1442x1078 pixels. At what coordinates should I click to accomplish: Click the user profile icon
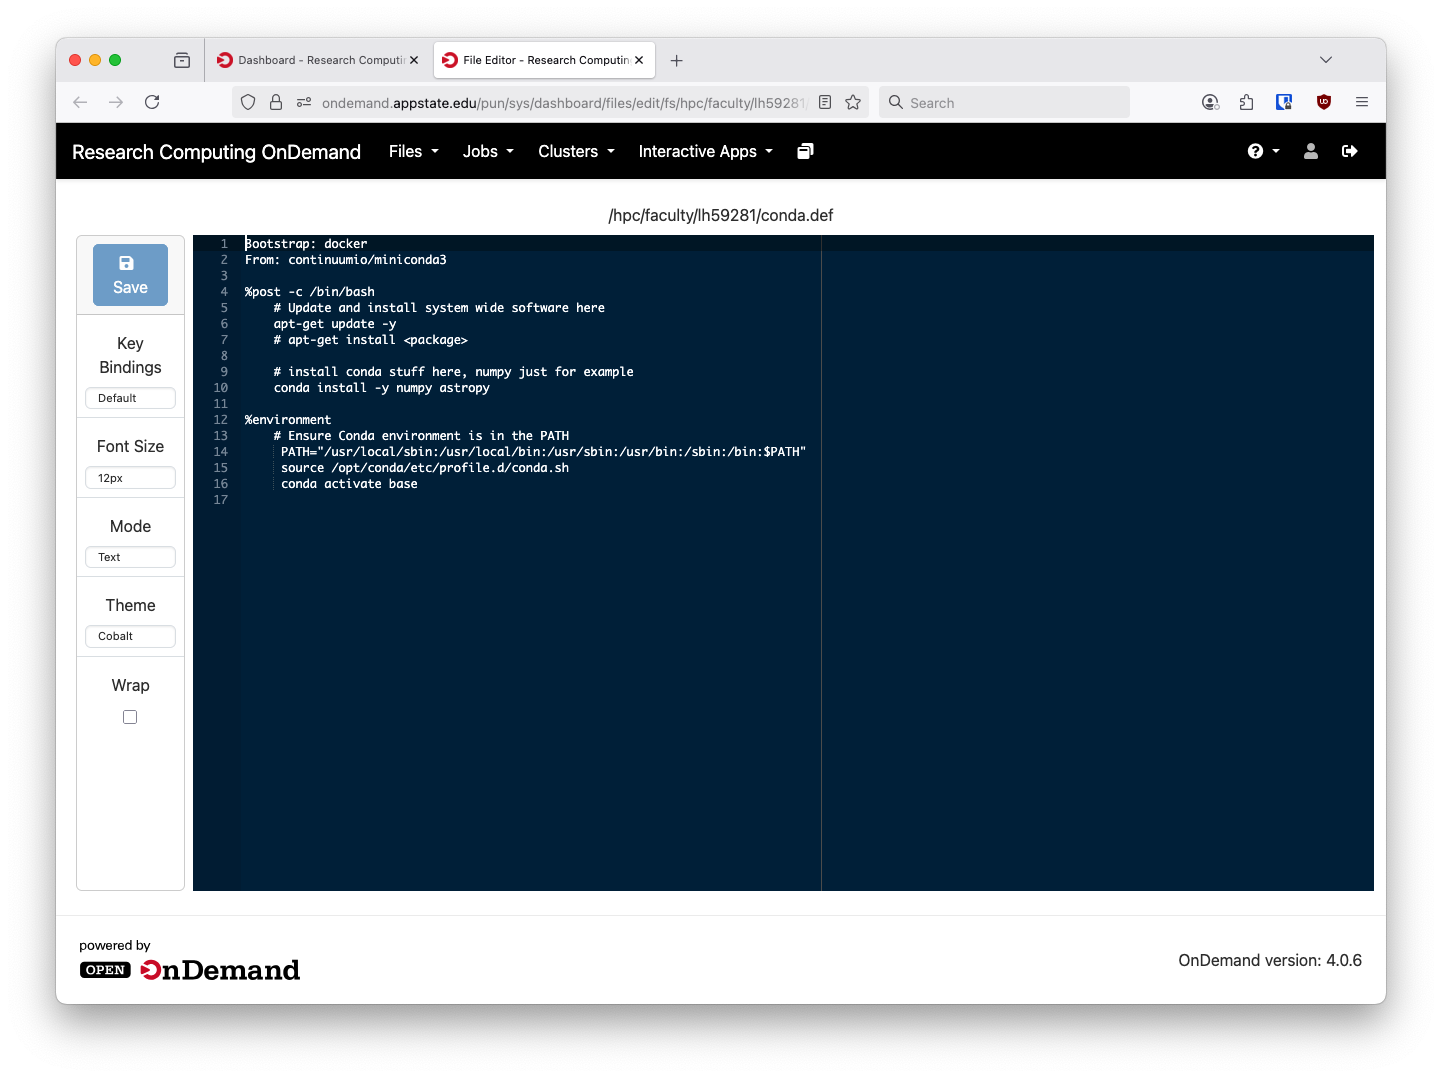(x=1311, y=151)
